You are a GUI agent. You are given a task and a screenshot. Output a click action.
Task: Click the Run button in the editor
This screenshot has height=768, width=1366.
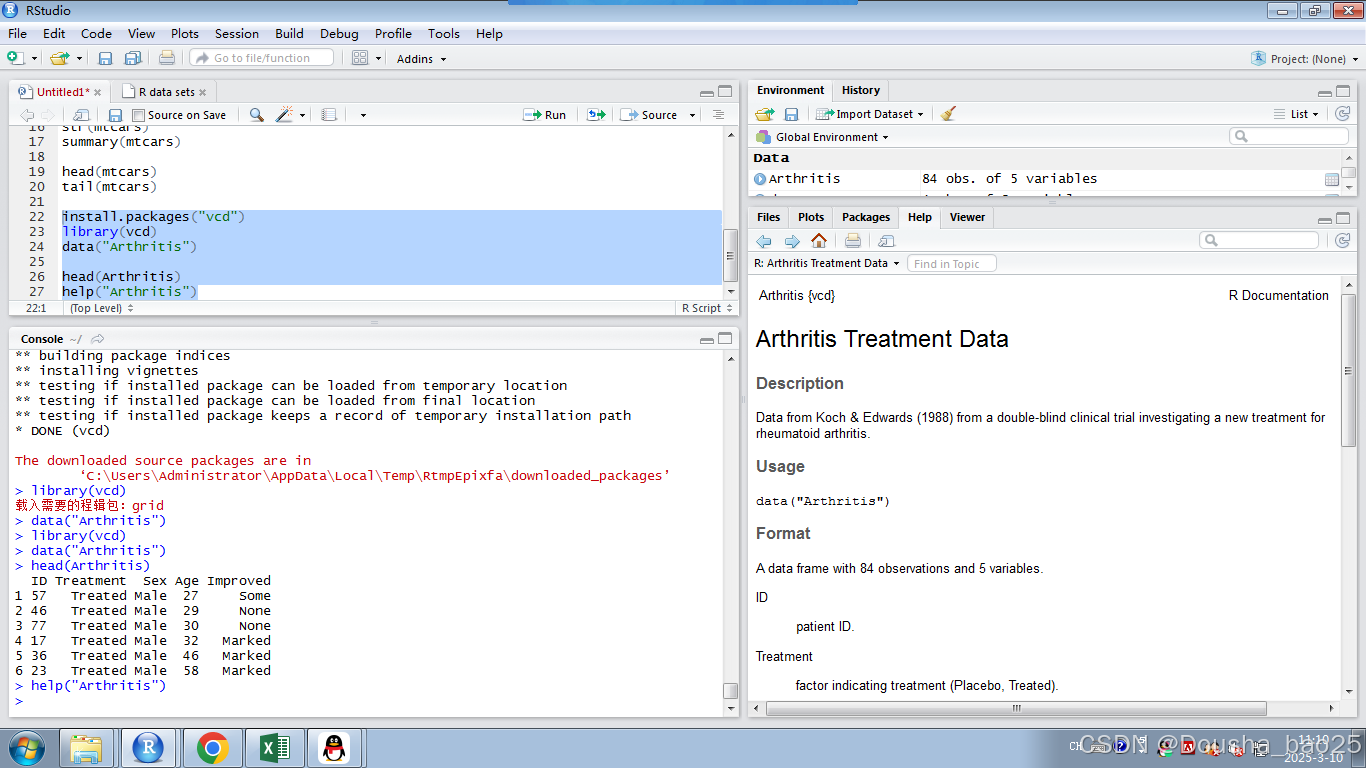pyautogui.click(x=545, y=115)
